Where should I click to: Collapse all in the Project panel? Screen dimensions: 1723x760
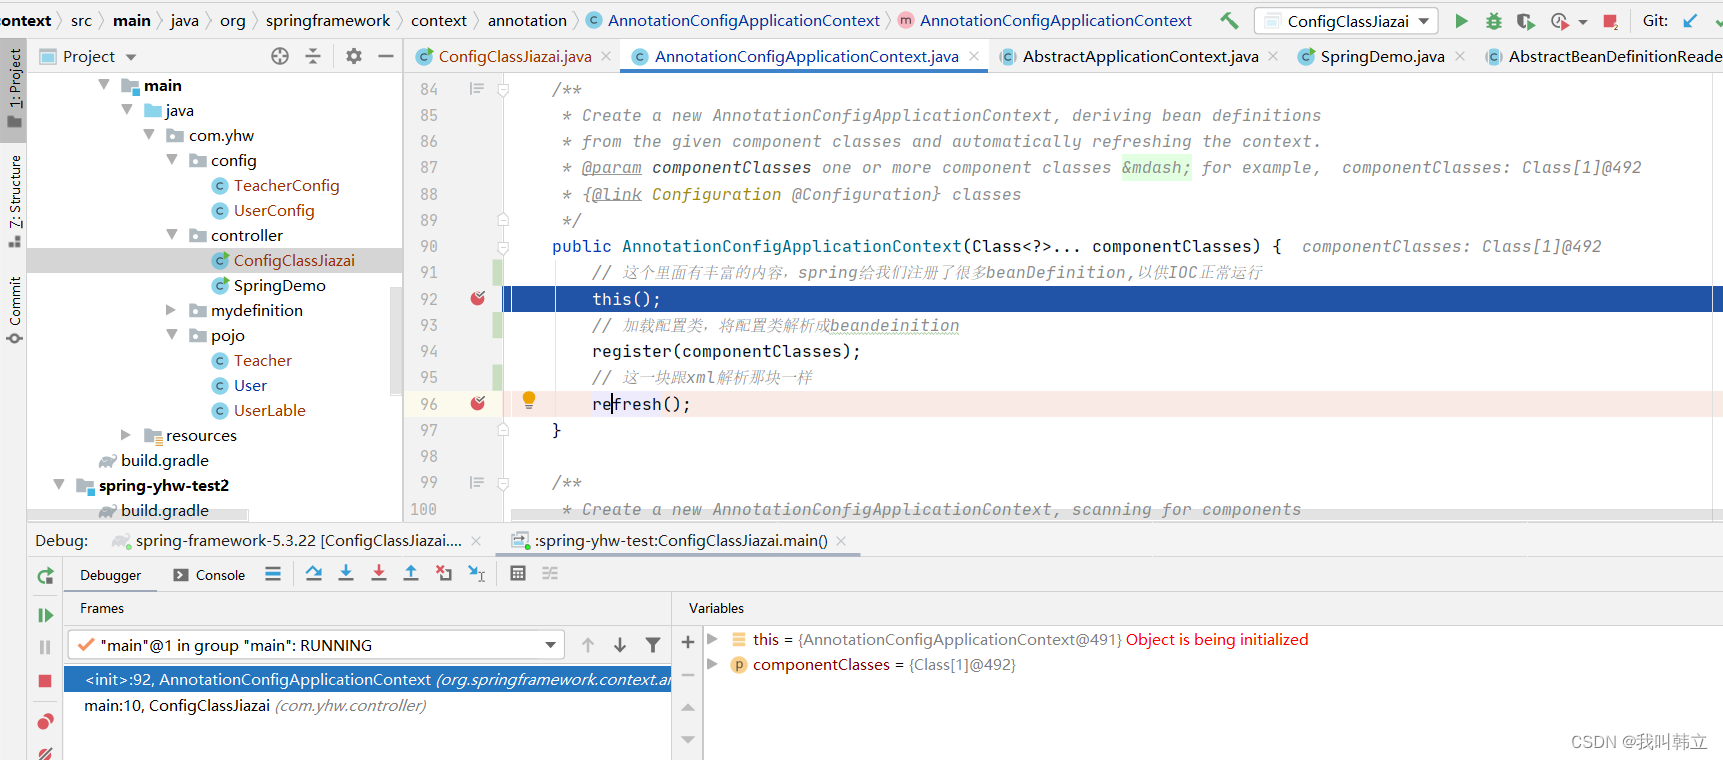pos(313,56)
